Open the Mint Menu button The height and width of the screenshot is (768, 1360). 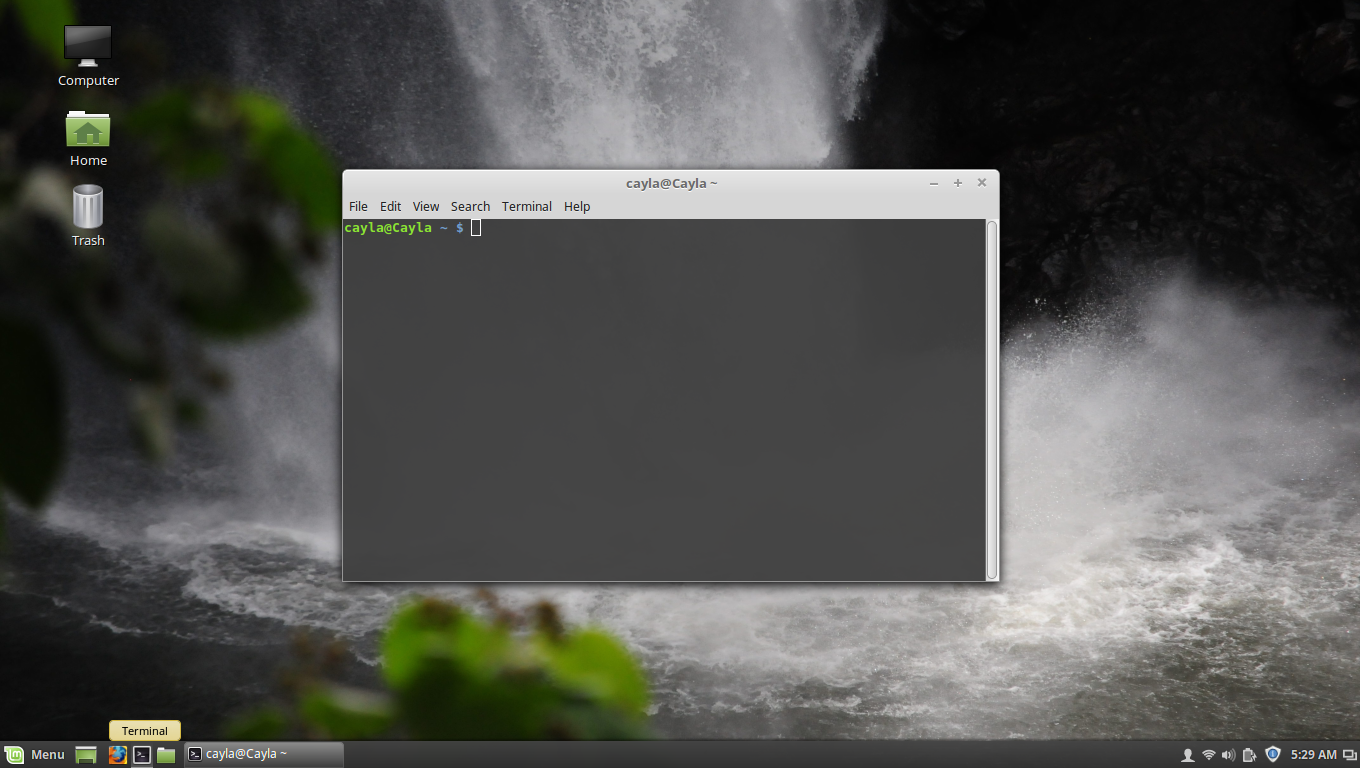pos(37,754)
